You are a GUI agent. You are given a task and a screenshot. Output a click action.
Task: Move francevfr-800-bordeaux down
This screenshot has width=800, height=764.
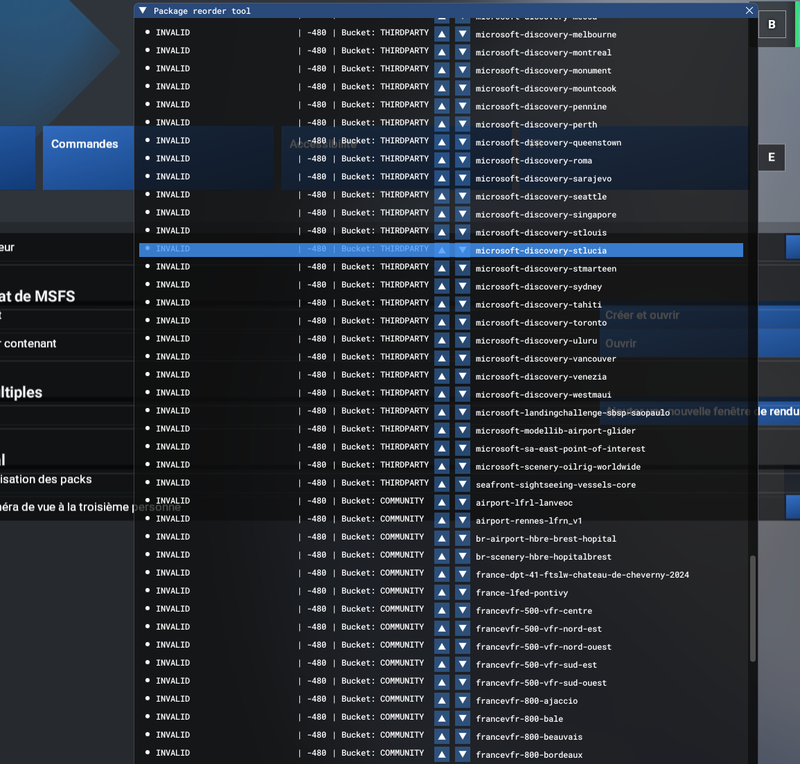click(462, 754)
